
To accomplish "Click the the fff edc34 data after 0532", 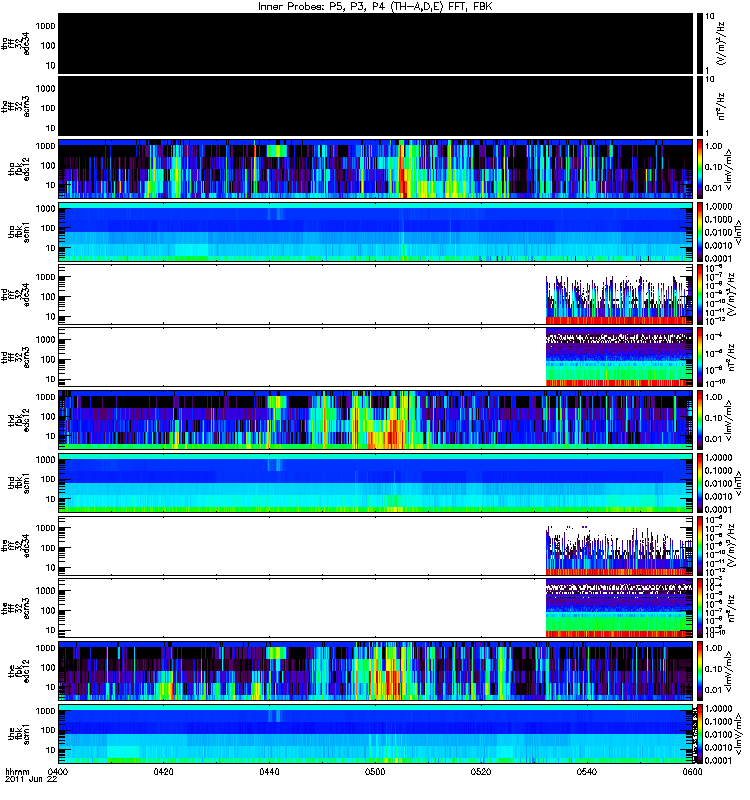I will [619, 551].
